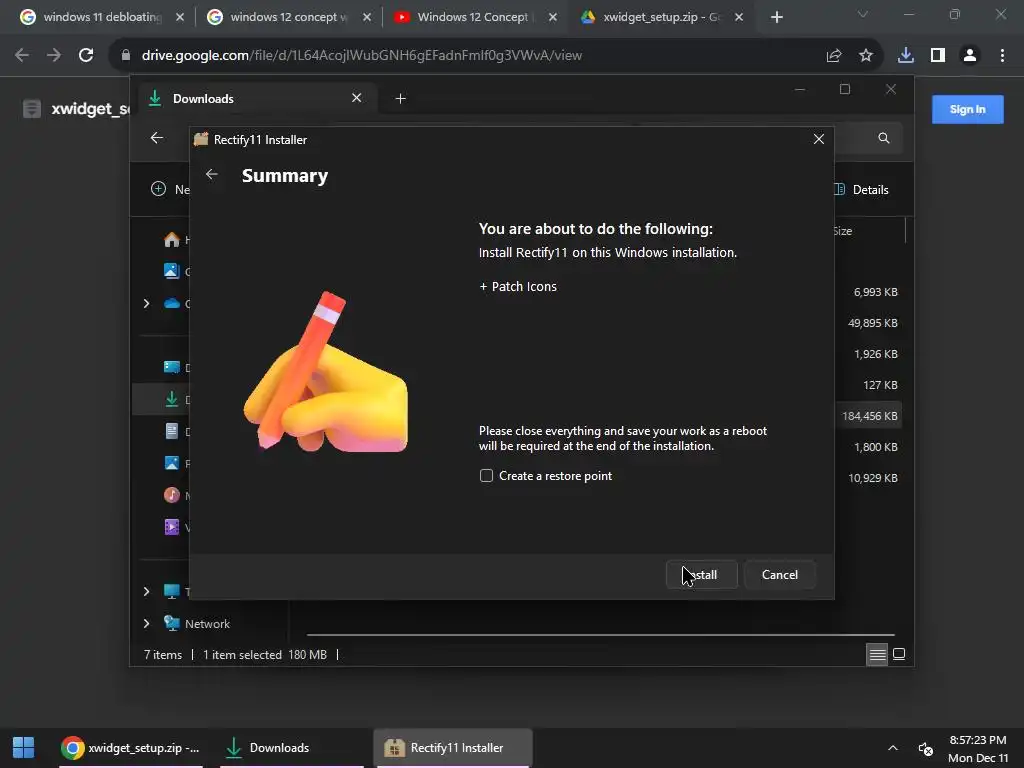Select Network in Explorer sidebar
Screen dimensions: 1024x768
point(196,624)
